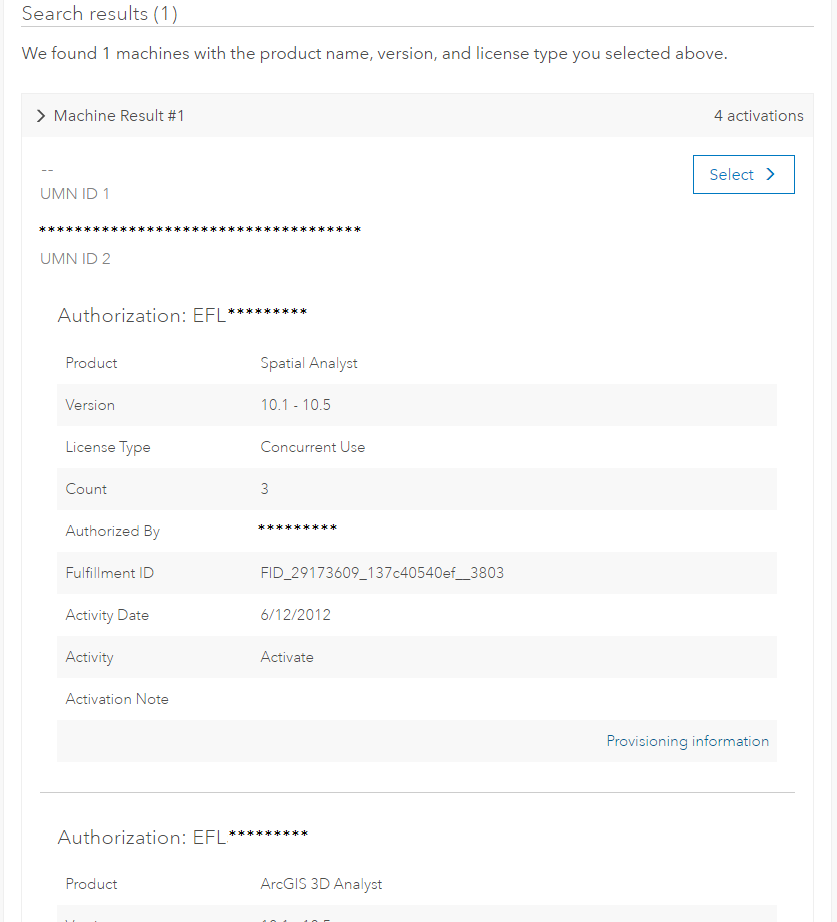This screenshot has width=837, height=922.
Task: Click the 4 activations label
Action: click(759, 116)
